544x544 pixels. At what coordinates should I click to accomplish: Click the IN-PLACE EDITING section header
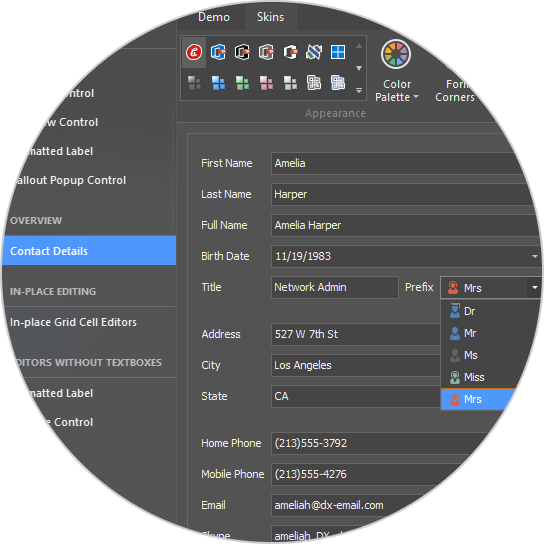[x=53, y=292]
